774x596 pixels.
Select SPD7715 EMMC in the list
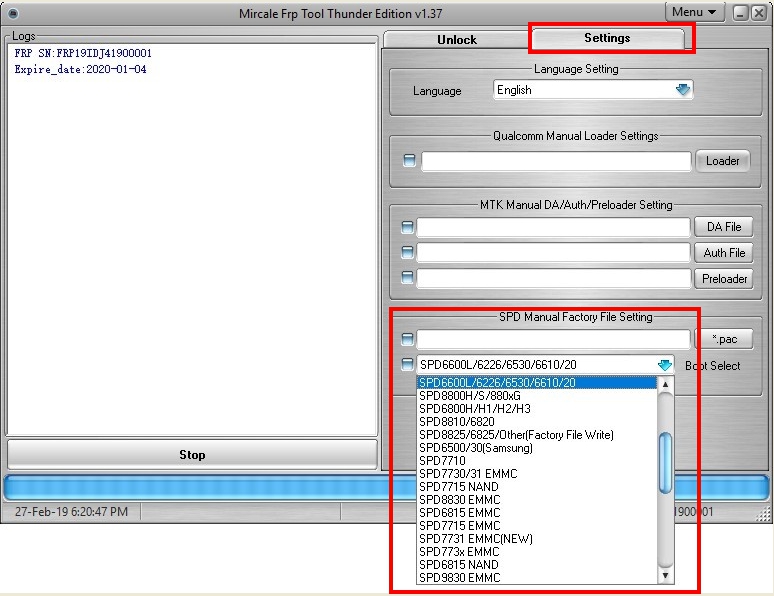point(537,525)
